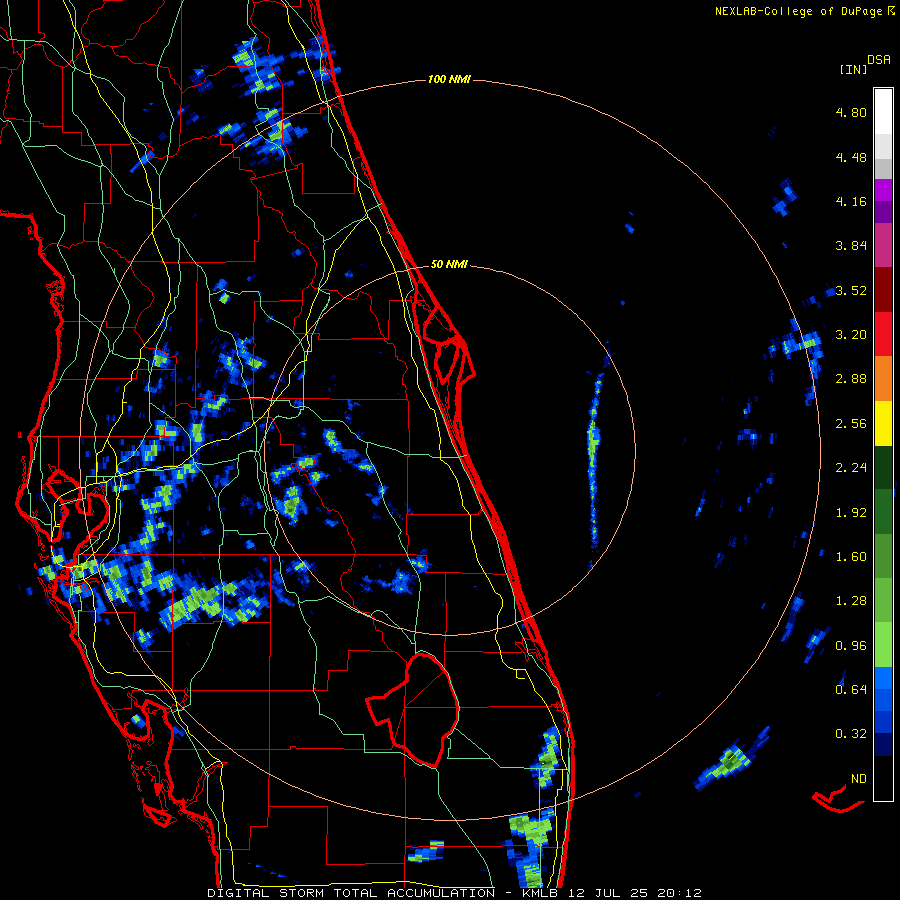Click the 3.52 legend value
The height and width of the screenshot is (900, 900).
851,290
